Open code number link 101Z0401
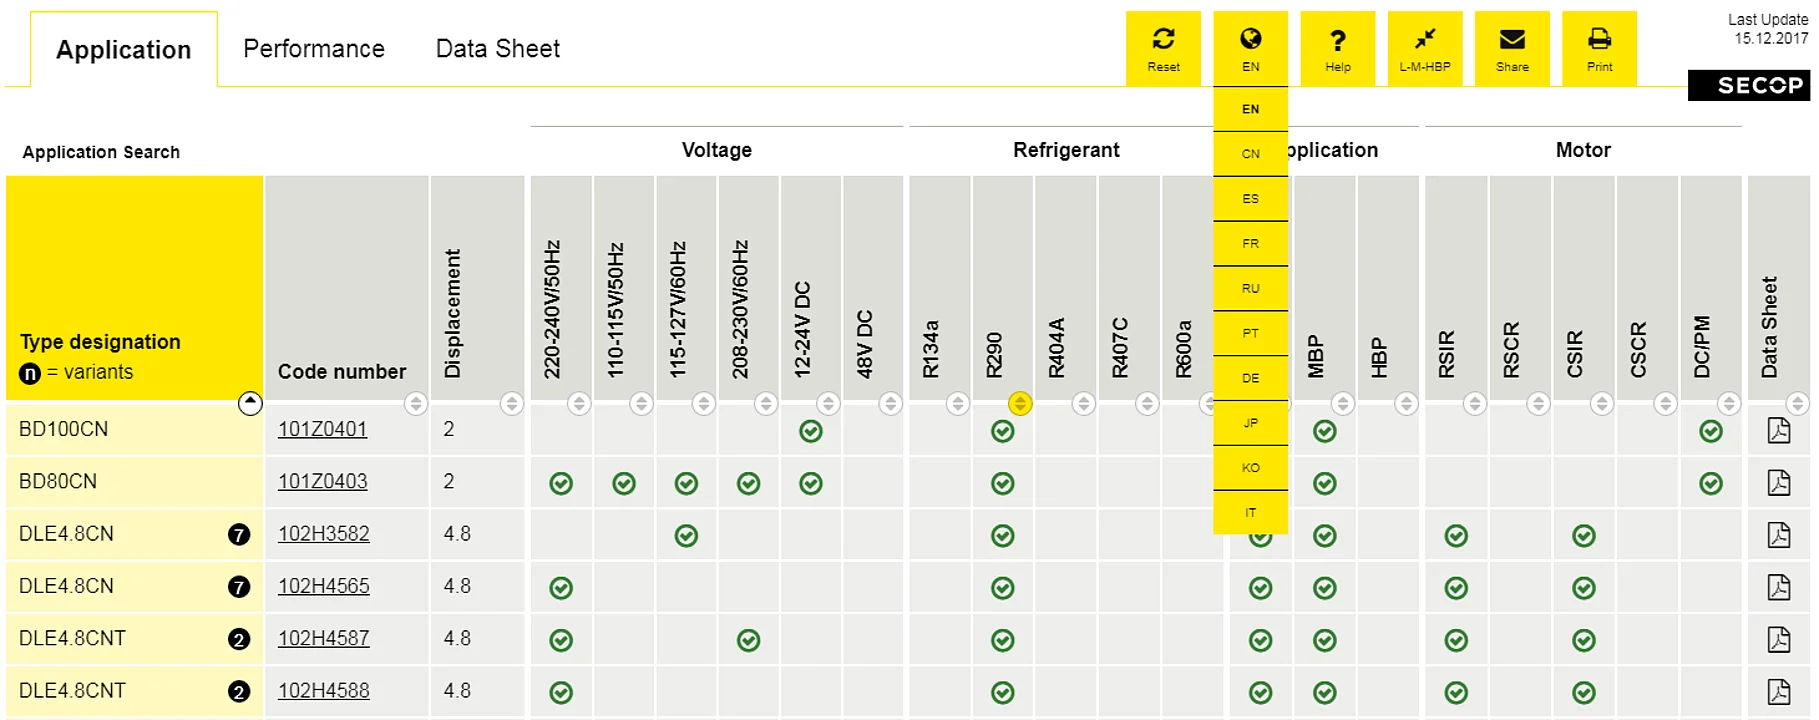 [x=322, y=429]
